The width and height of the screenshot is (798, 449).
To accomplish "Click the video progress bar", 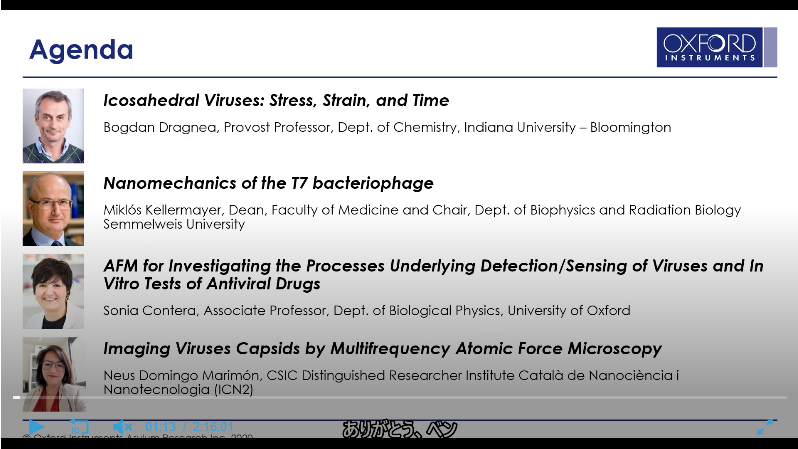I will 400,419.
